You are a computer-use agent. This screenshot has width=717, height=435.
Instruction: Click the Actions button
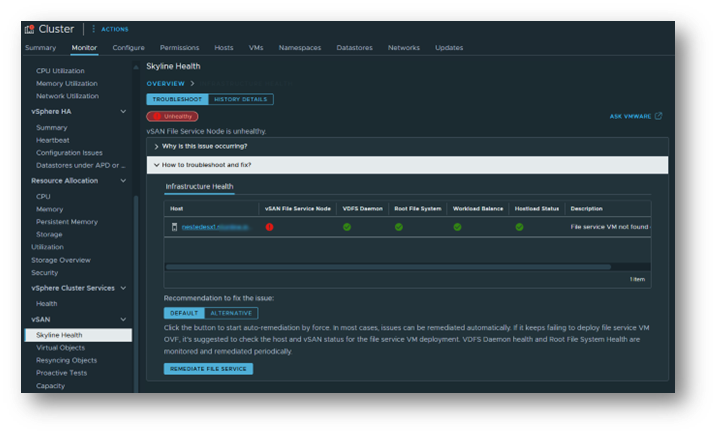click(x=115, y=29)
